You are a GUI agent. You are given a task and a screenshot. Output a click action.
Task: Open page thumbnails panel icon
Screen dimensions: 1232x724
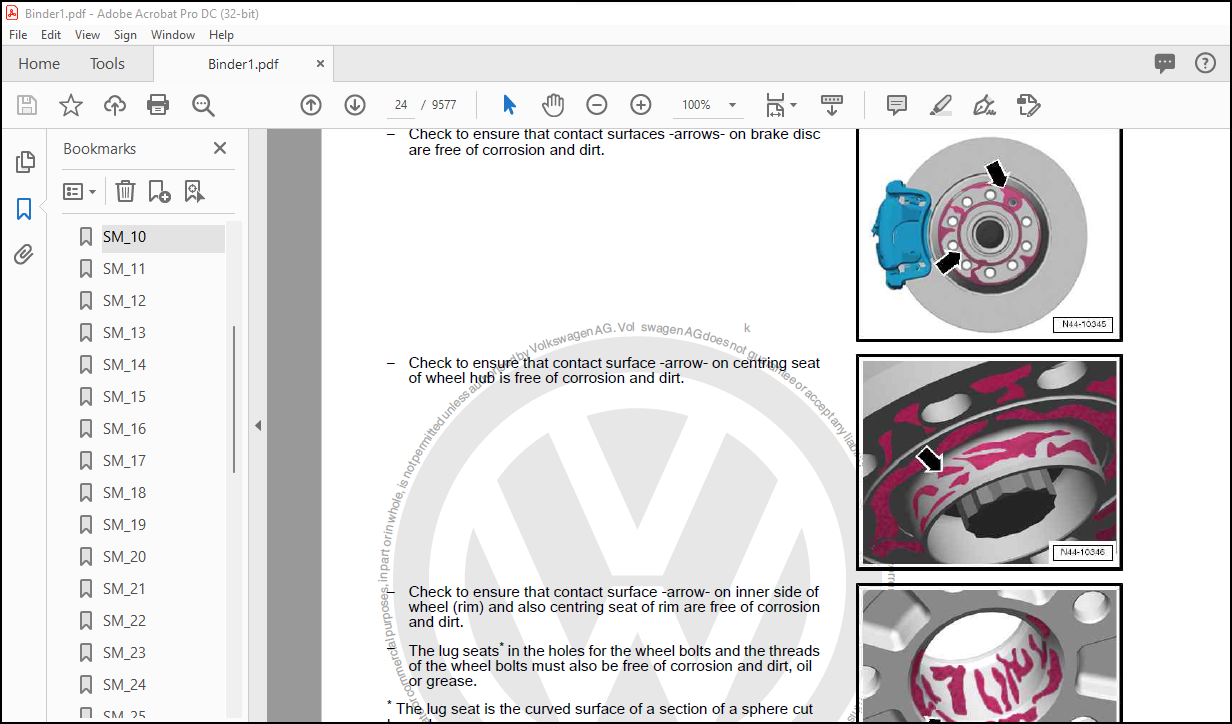coord(25,162)
